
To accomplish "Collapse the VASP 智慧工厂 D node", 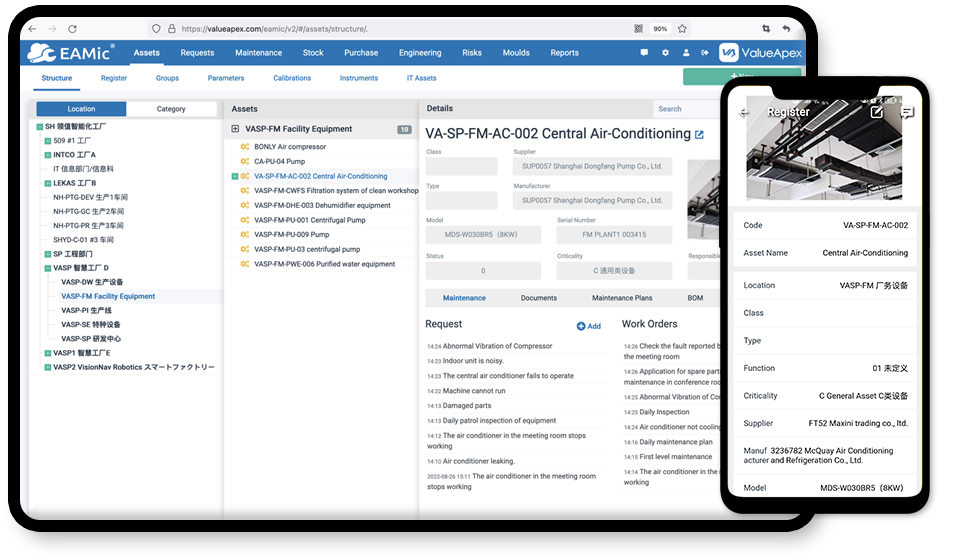I will (x=47, y=268).
